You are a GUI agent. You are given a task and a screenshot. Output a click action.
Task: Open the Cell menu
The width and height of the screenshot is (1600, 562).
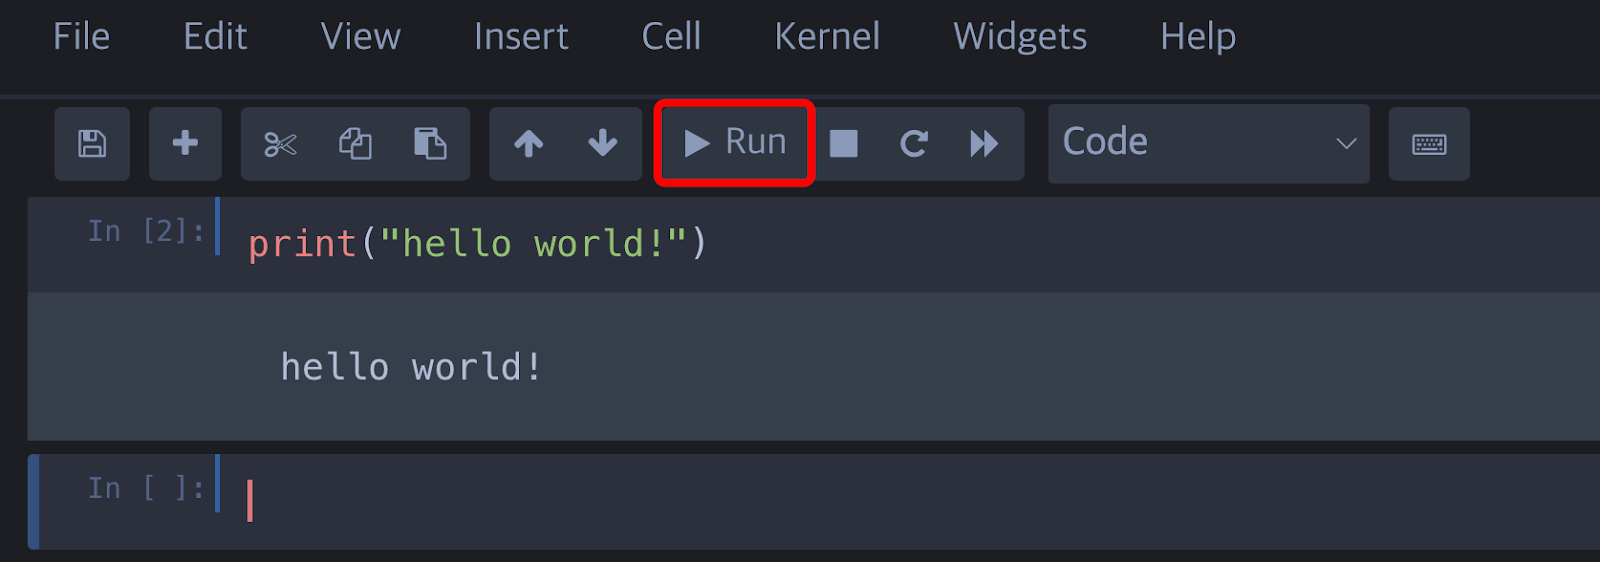(671, 37)
